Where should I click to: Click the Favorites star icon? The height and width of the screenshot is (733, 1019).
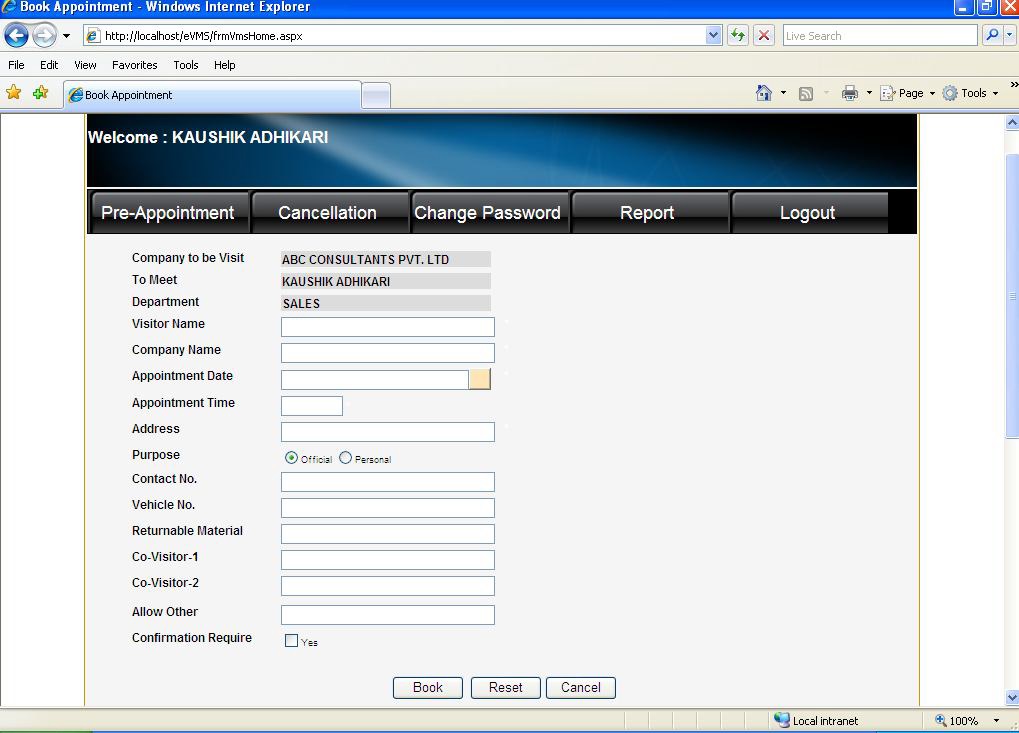pyautogui.click(x=14, y=93)
